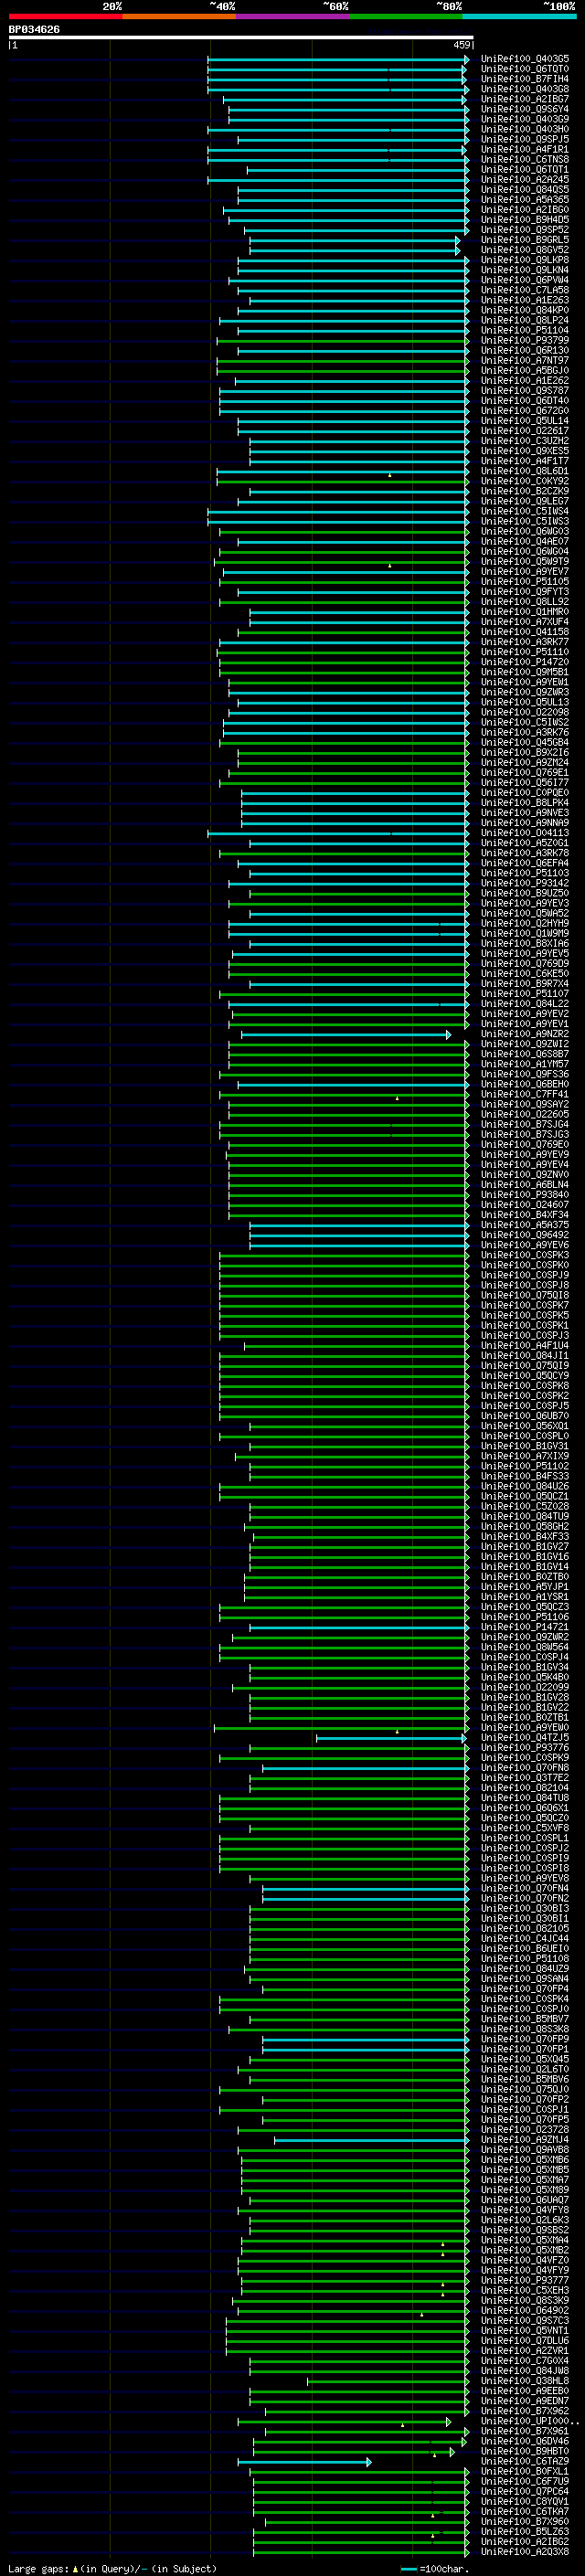Click hit label UniRef100_O22099

pos(525,1687)
